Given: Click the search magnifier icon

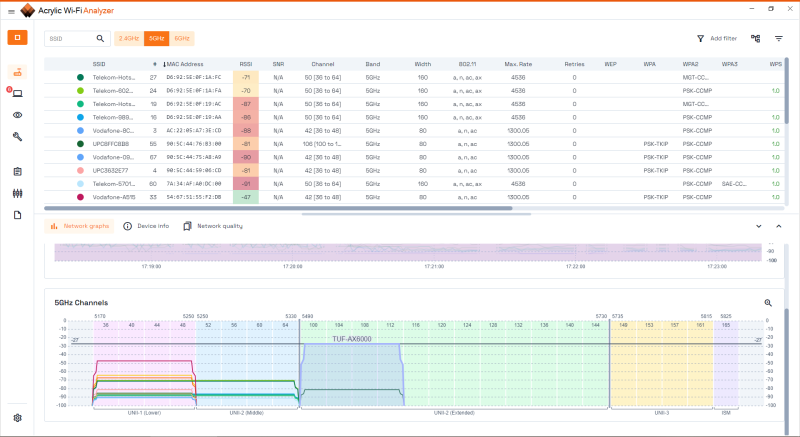Looking at the screenshot, I should click(x=100, y=38).
